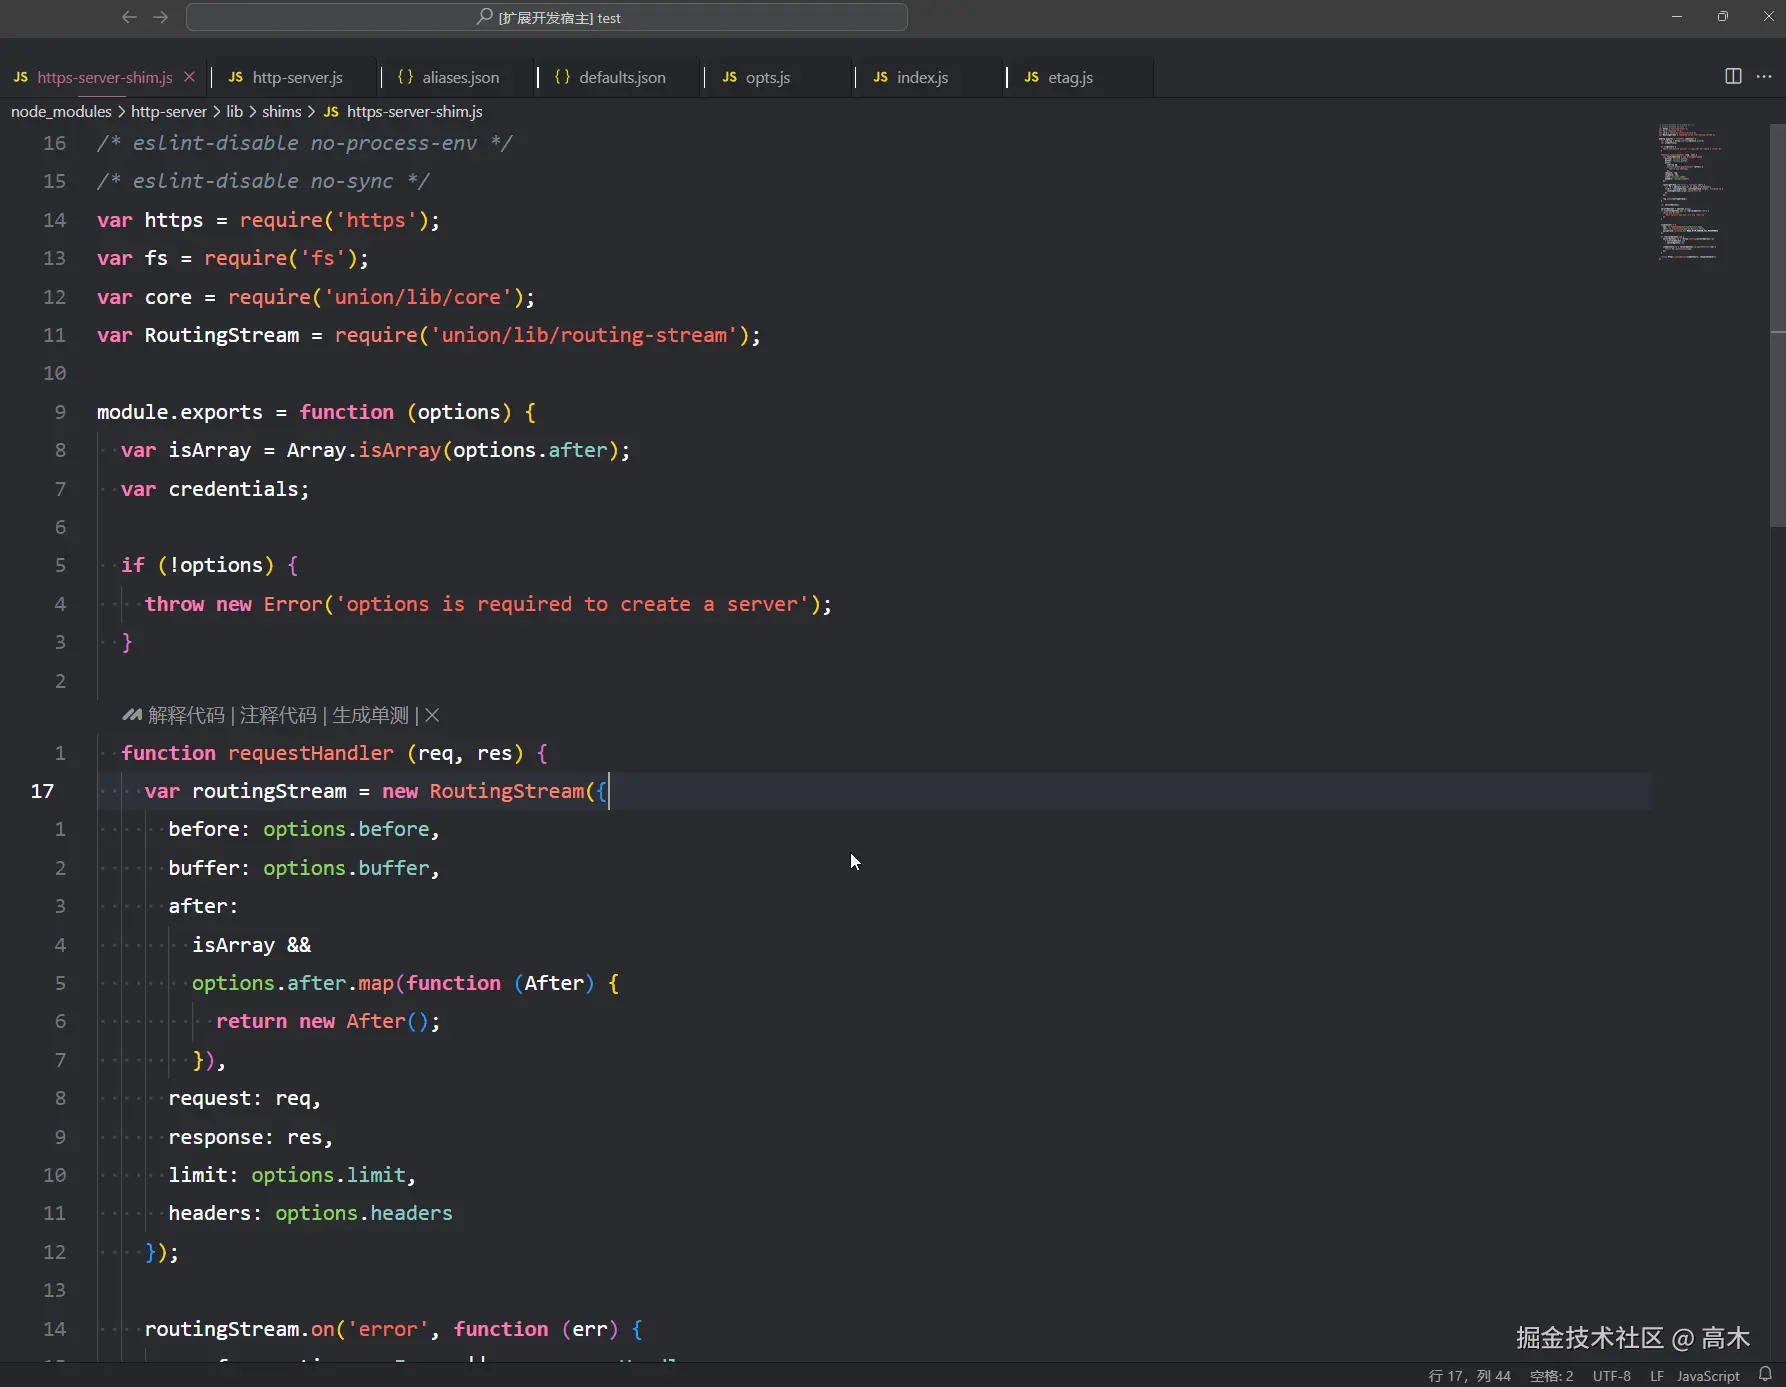
Task: Click the 注释代码 code lens link
Action: pos(278,715)
